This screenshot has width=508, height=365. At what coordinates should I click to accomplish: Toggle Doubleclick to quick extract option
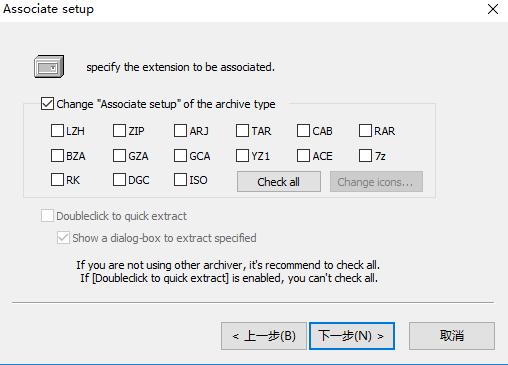pos(47,216)
